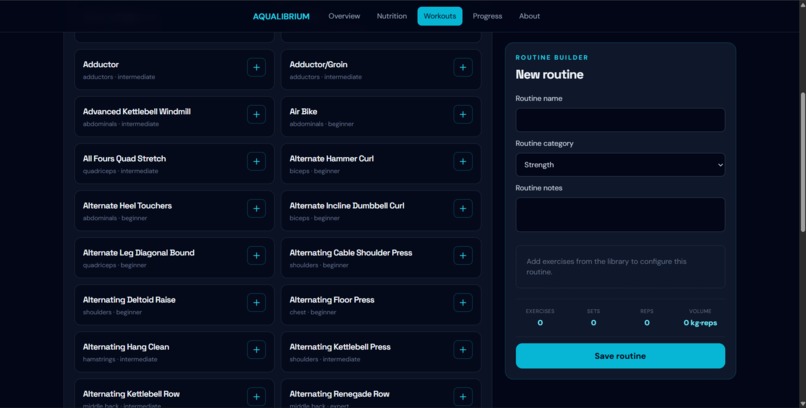This screenshot has height=408, width=806.
Task: Click the AQUALIBRIUM logo link
Action: 281,16
